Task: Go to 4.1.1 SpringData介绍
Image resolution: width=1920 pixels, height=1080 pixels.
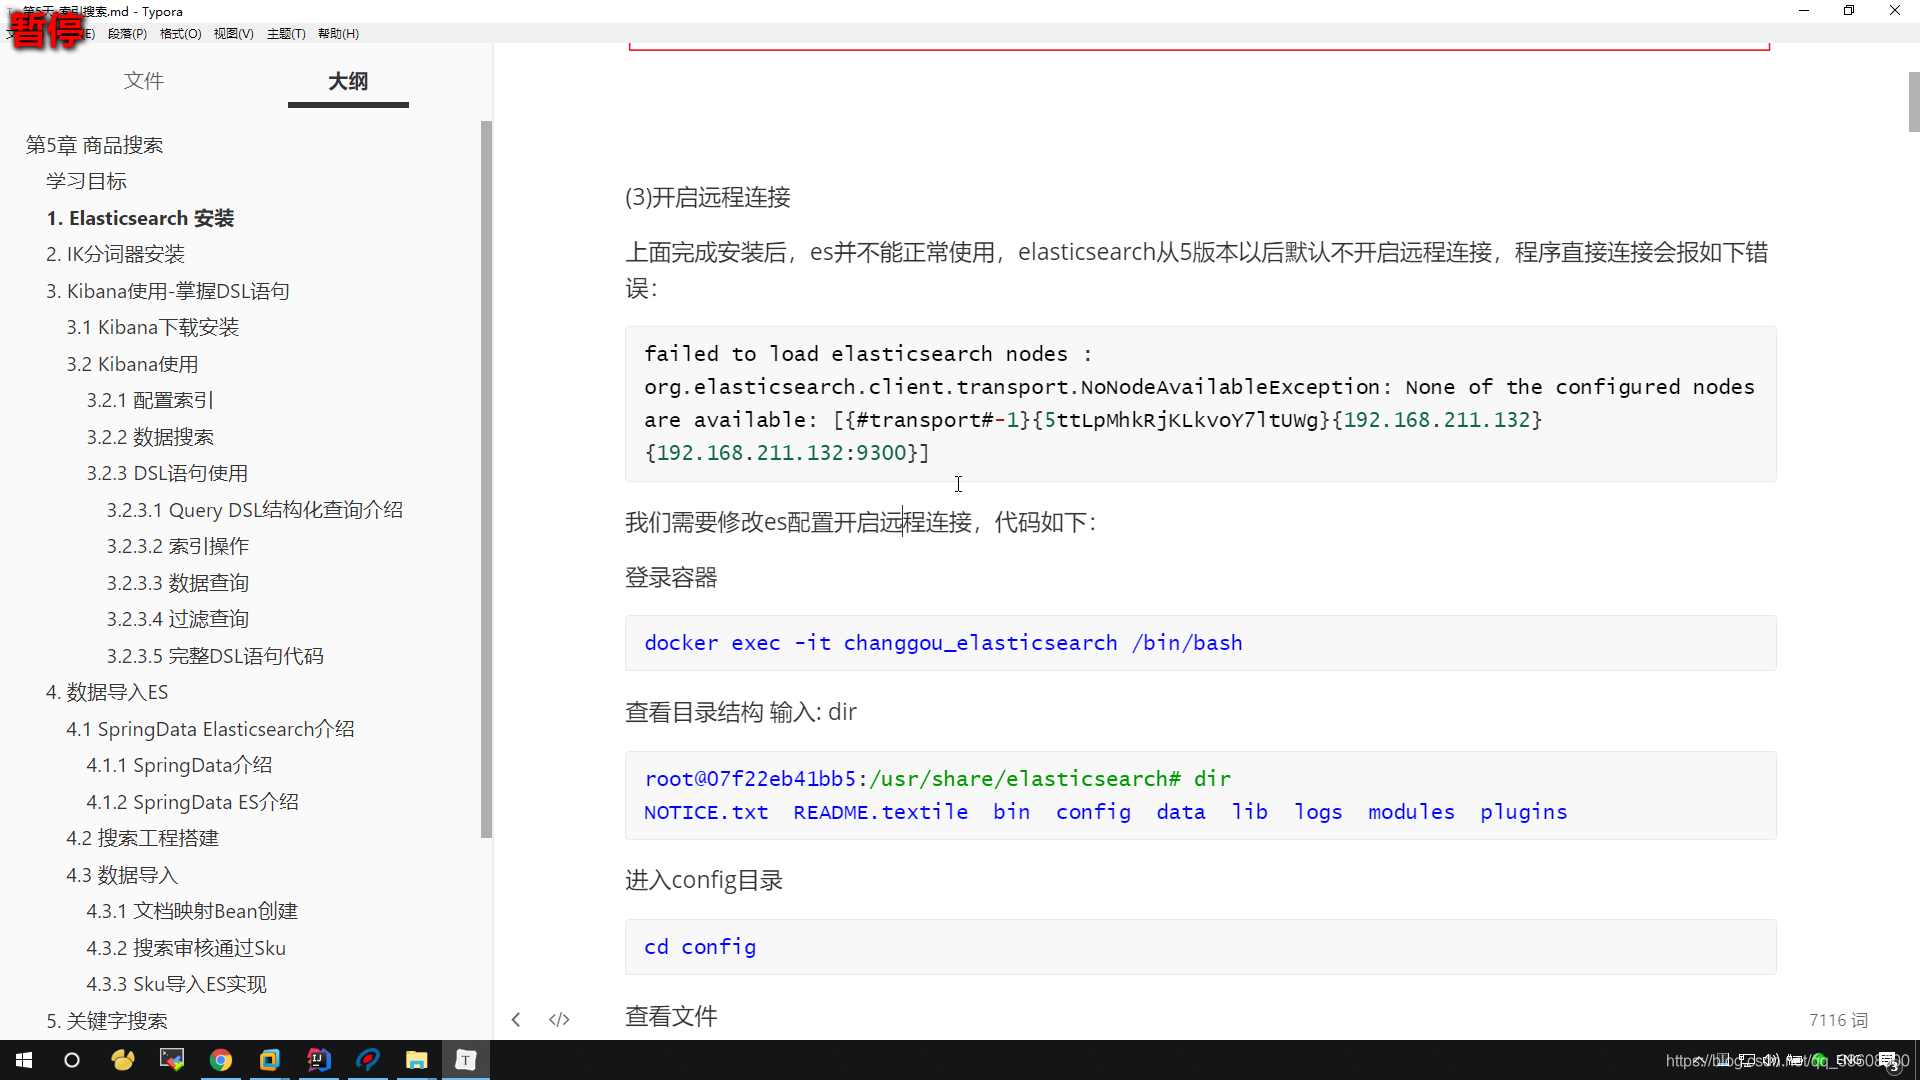Action: [x=179, y=765]
